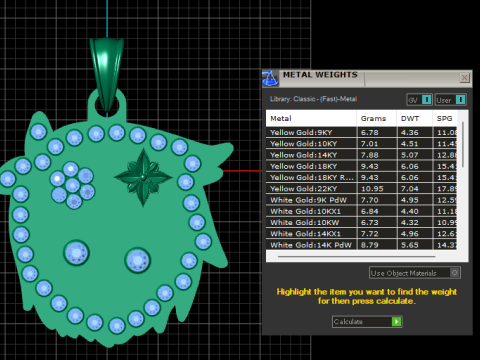
Task: Select Yellow Gold:14KY row
Action: (x=361, y=155)
